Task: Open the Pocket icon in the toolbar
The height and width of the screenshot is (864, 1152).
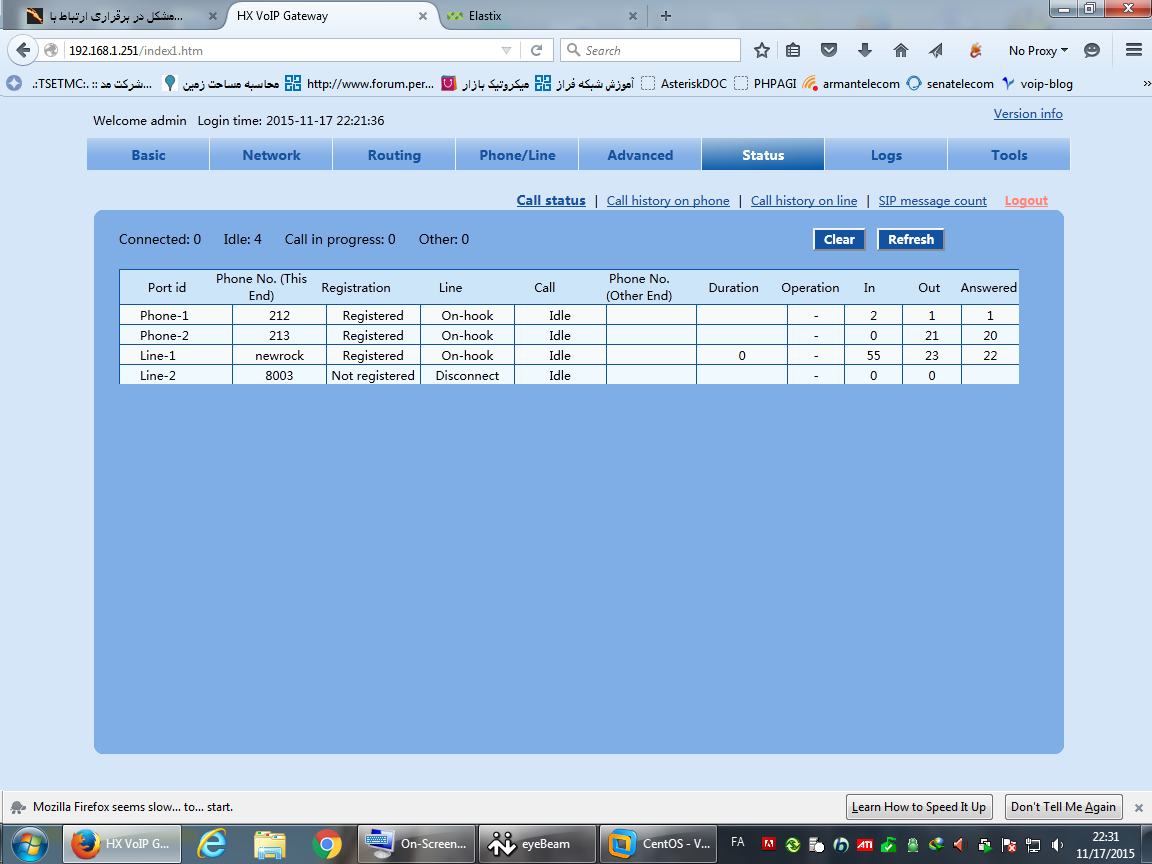Action: point(829,50)
